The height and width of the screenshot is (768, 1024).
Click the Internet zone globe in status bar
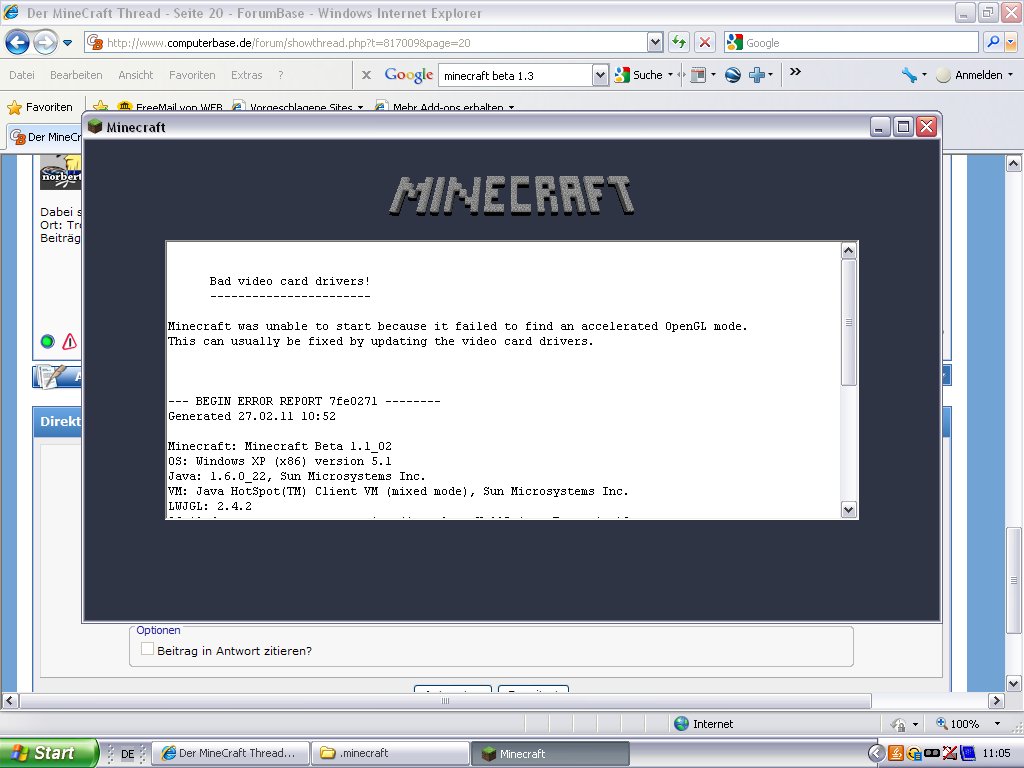pyautogui.click(x=681, y=724)
